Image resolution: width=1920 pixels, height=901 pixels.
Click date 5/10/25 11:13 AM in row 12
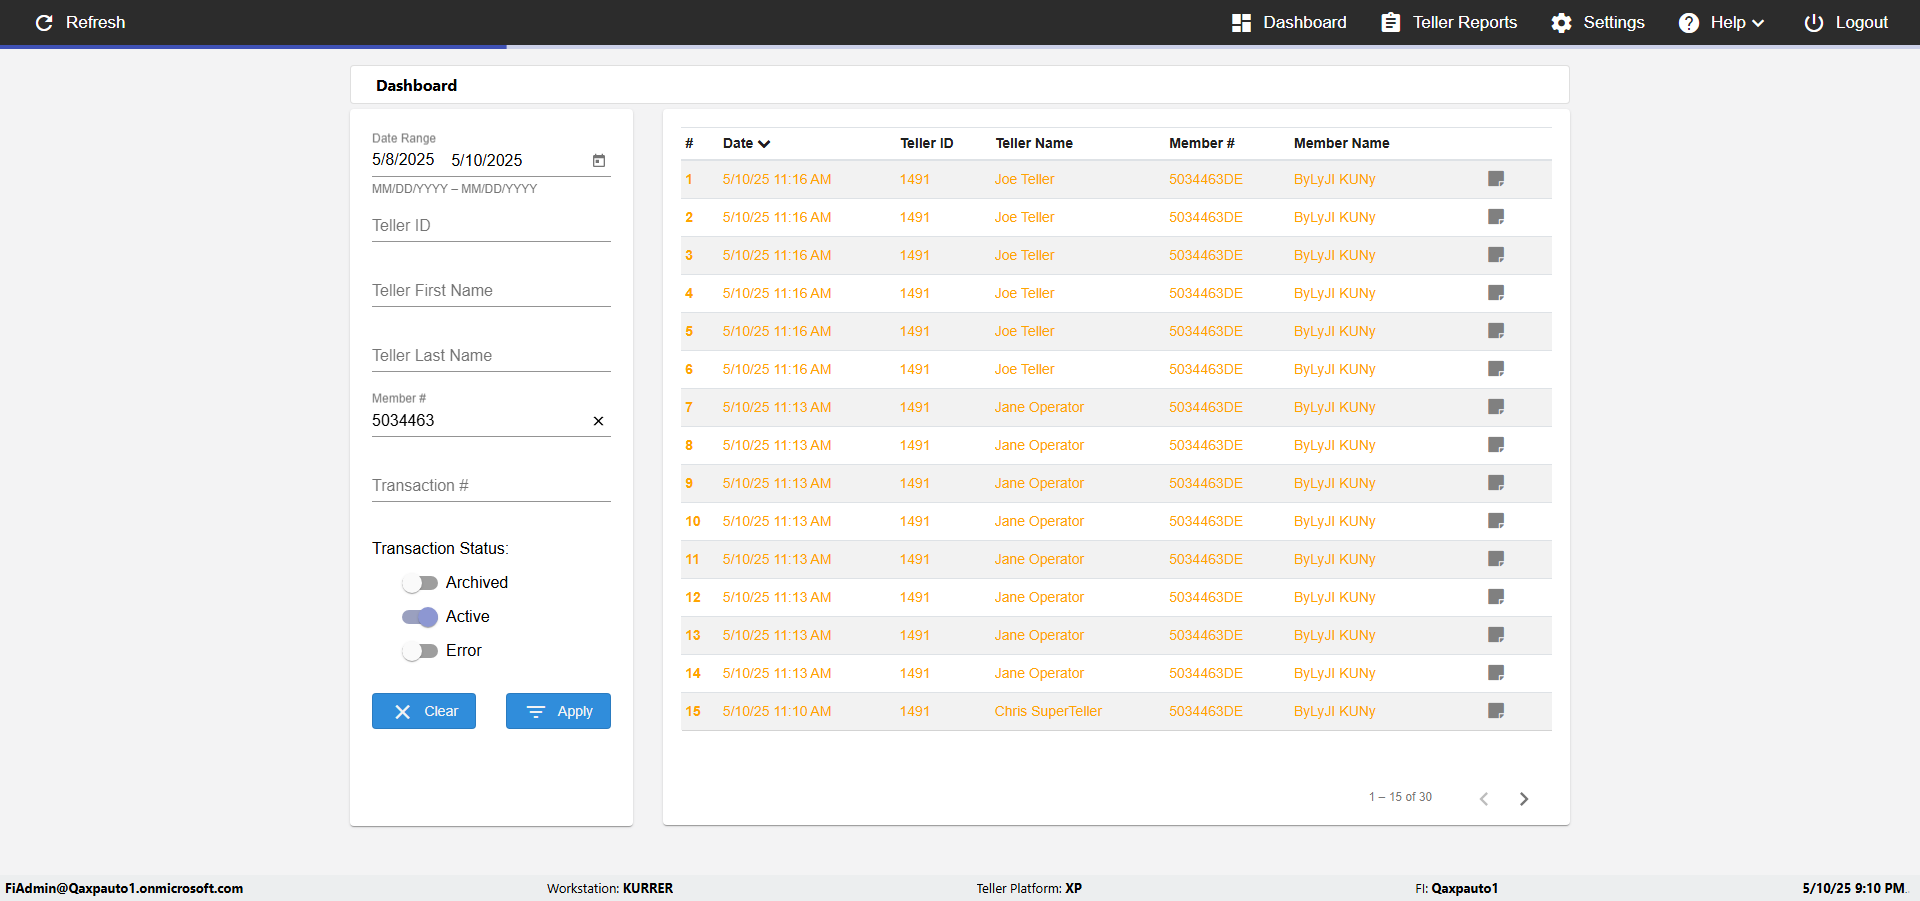click(x=777, y=597)
